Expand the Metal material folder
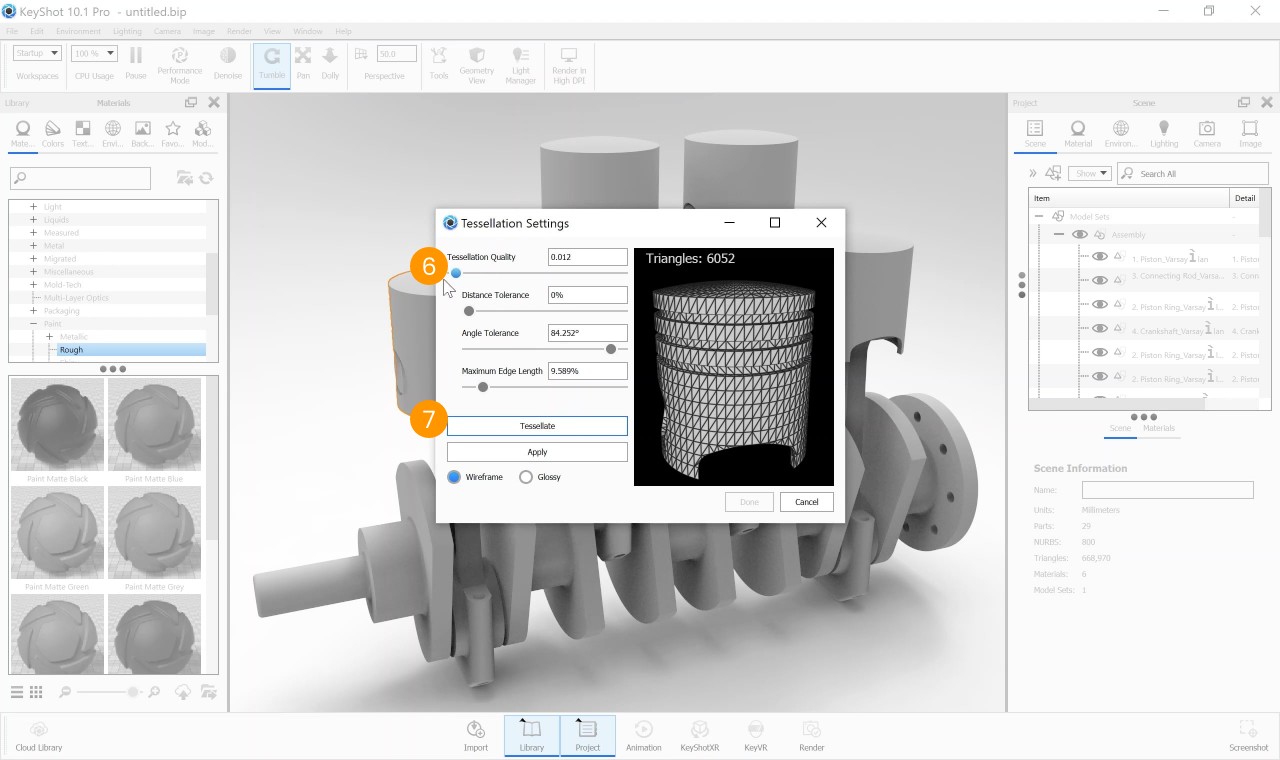 33,245
